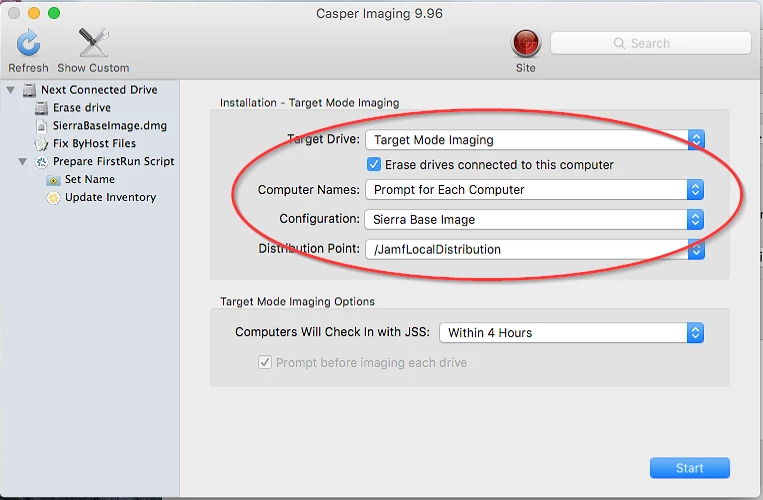Collapse the Next Connected Drive tree
Image resolution: width=763 pixels, height=500 pixels.
tap(11, 90)
